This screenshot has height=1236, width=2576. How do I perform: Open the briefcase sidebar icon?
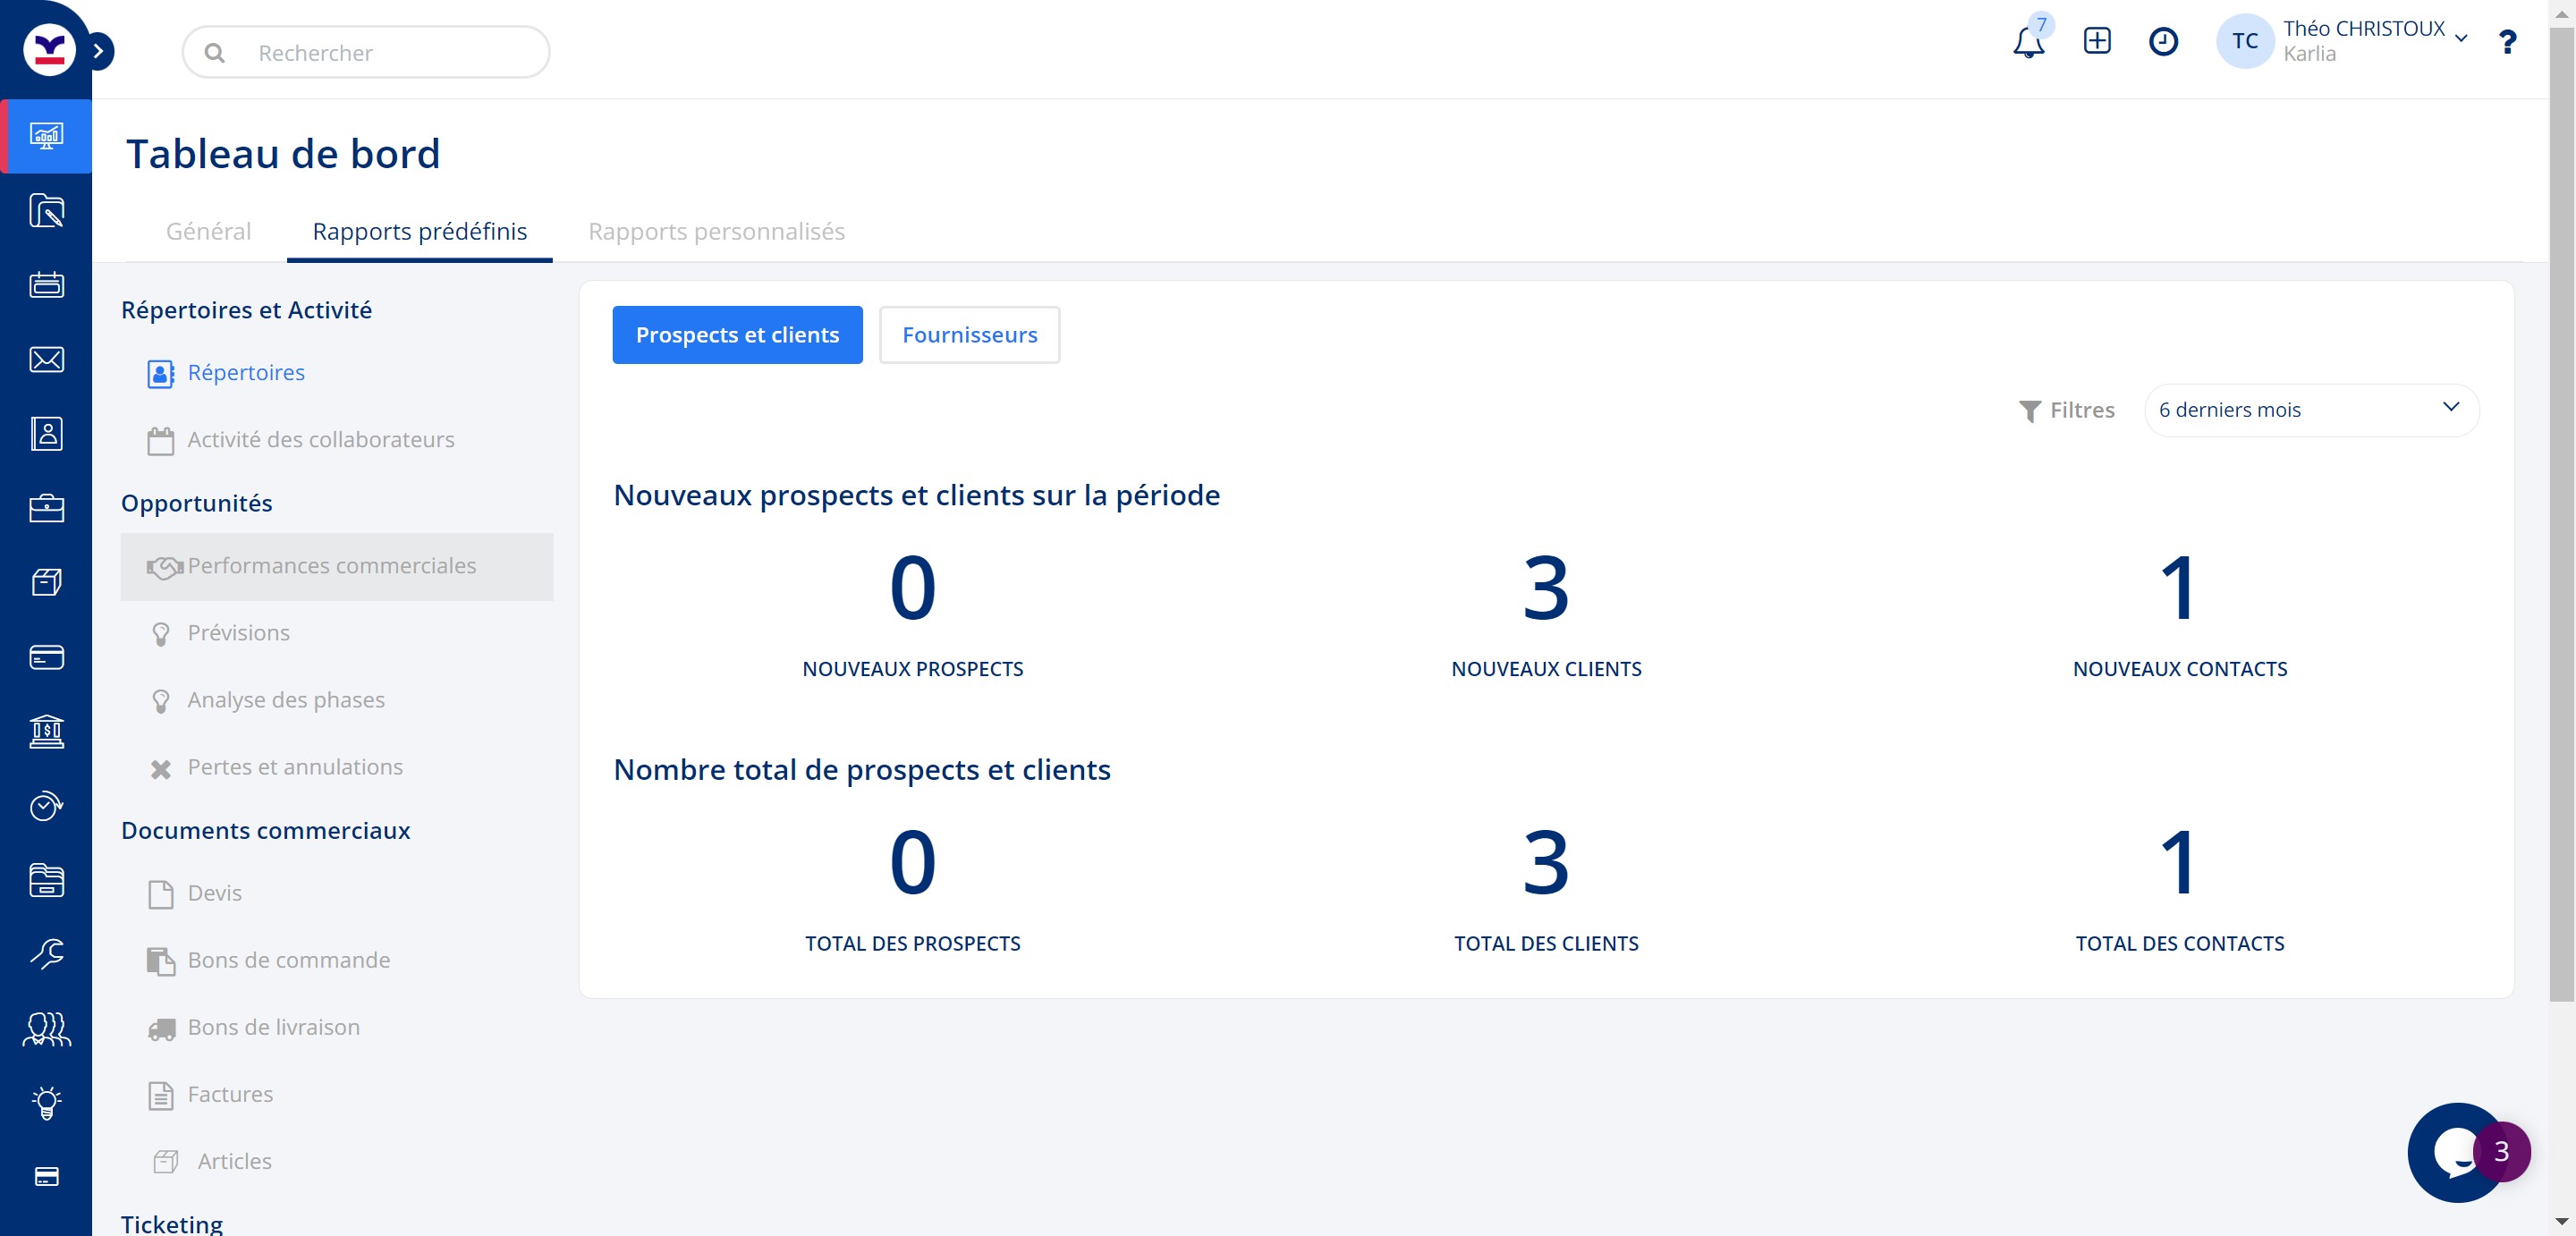coord(46,509)
